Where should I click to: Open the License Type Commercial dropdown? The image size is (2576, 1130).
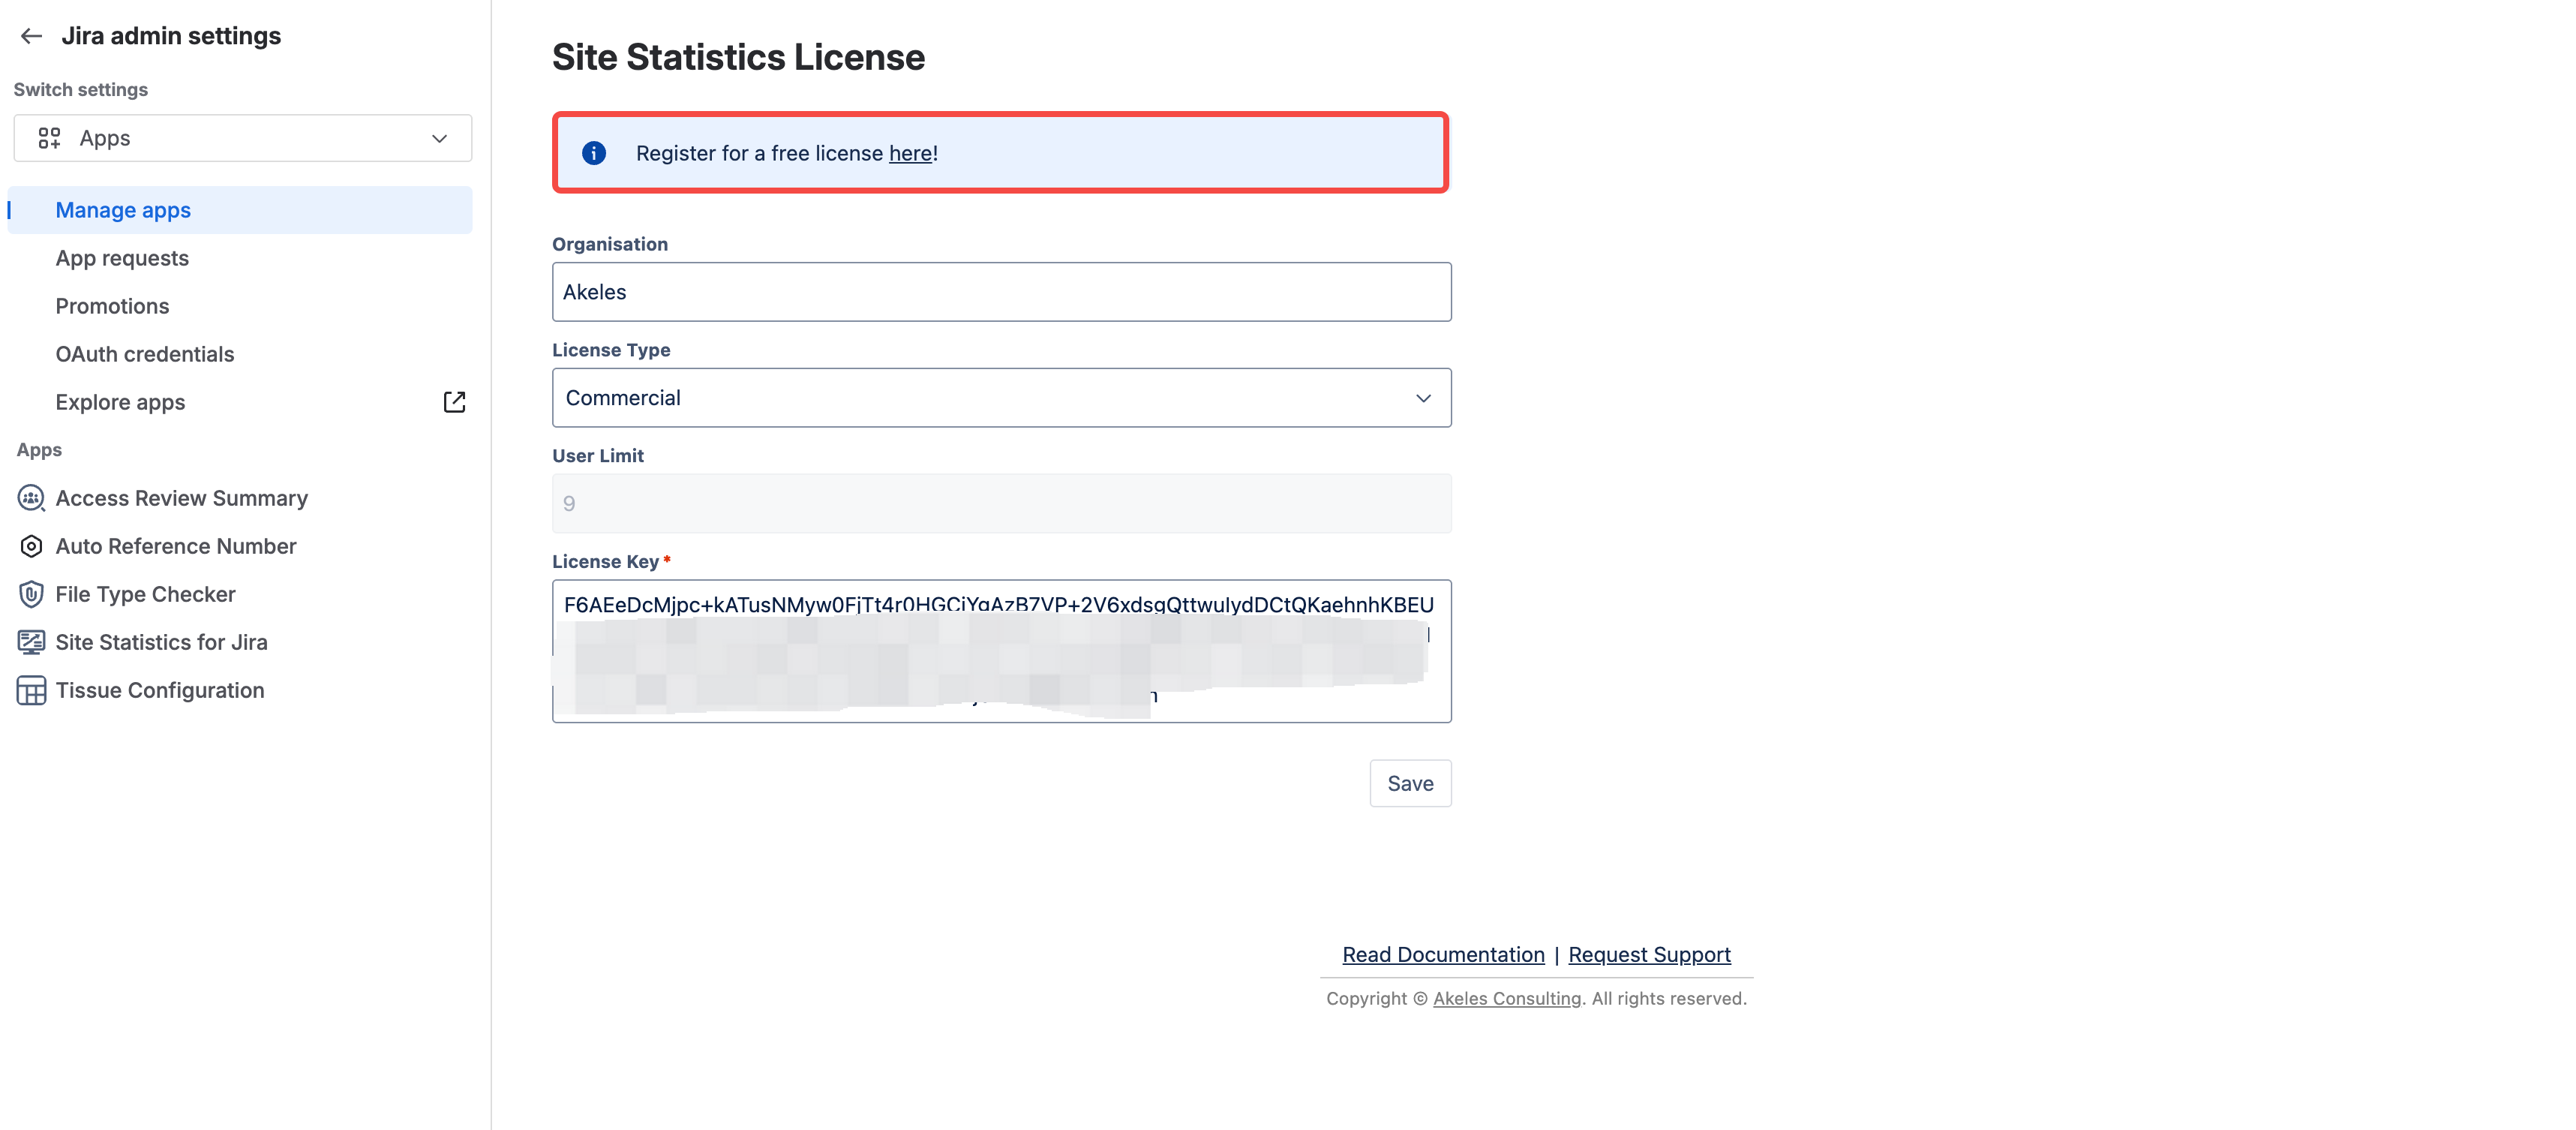(x=1000, y=398)
